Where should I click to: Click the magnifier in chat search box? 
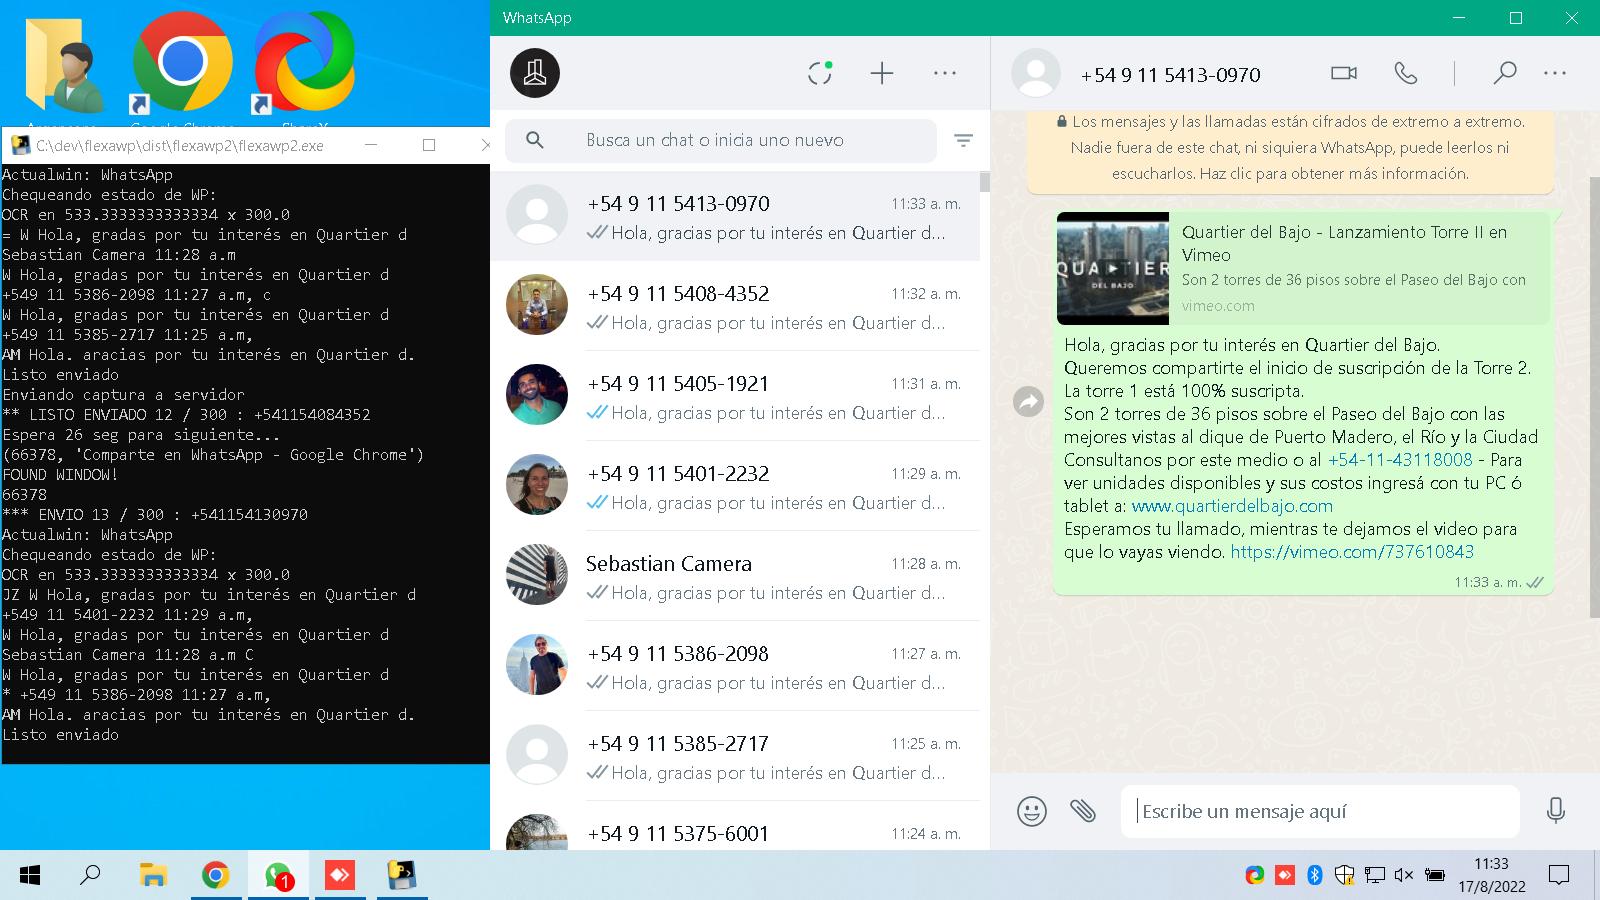(x=535, y=140)
